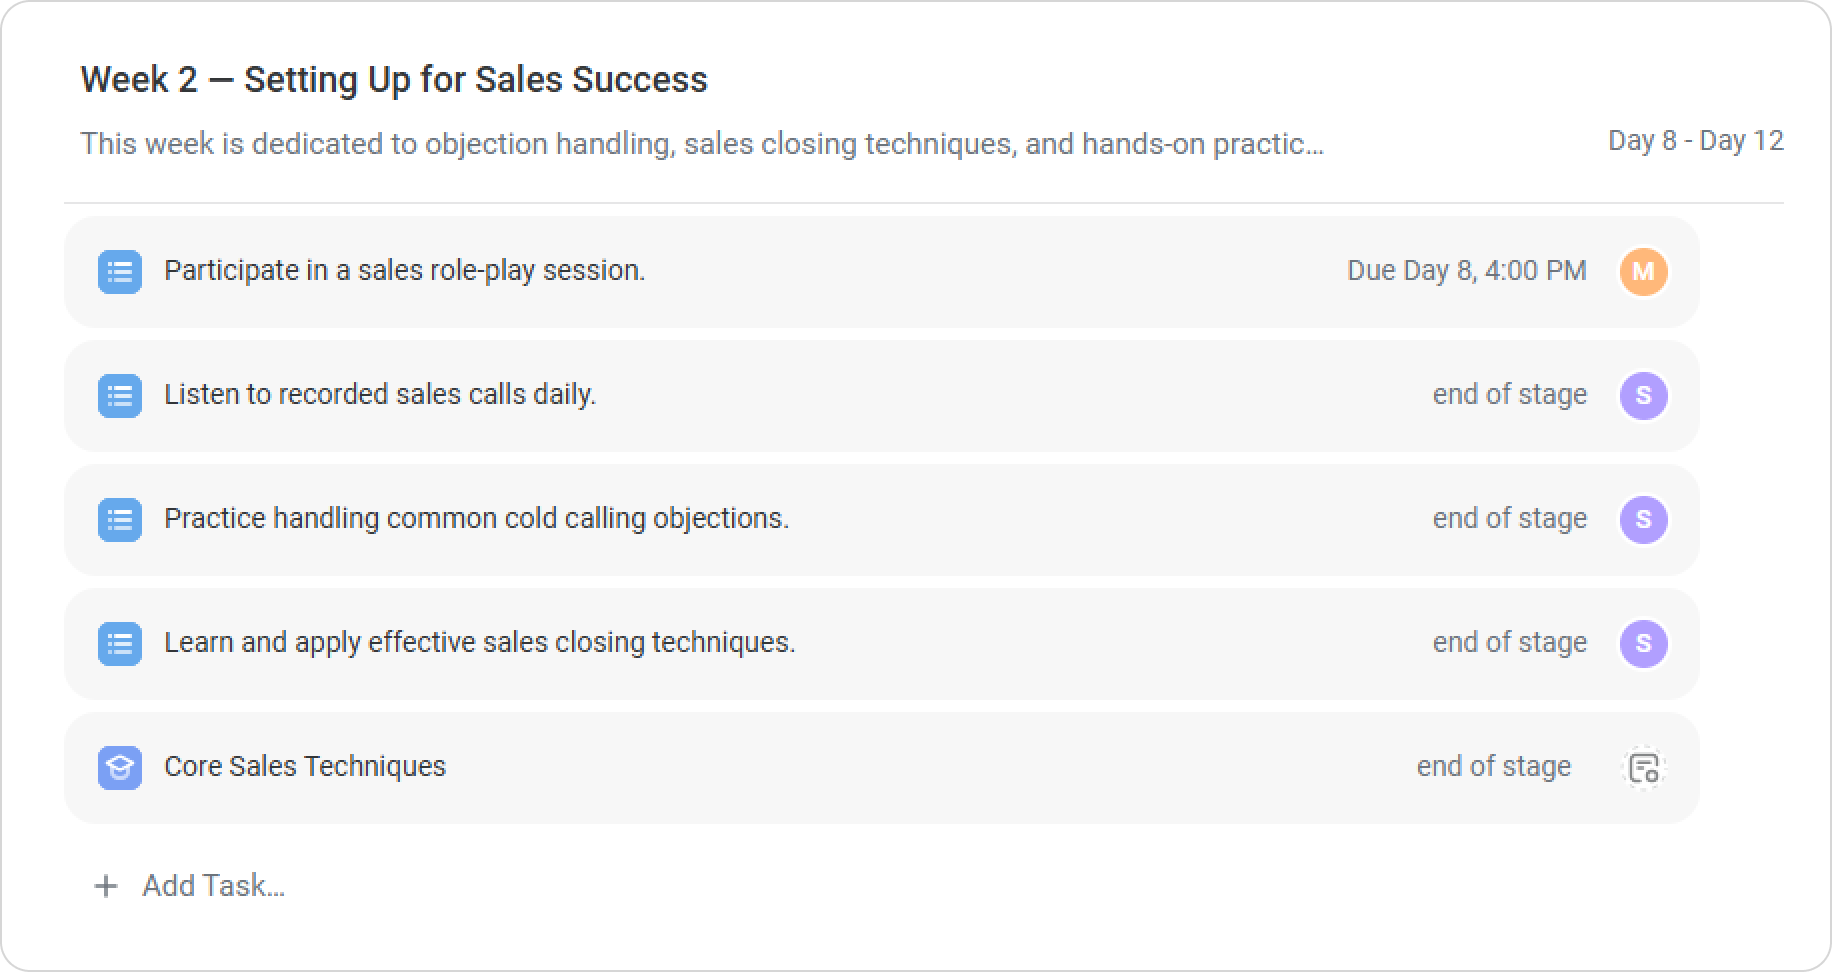Viewport: 1832px width, 972px height.
Task: Click list icon for sales closing techniques task
Action: [119, 644]
